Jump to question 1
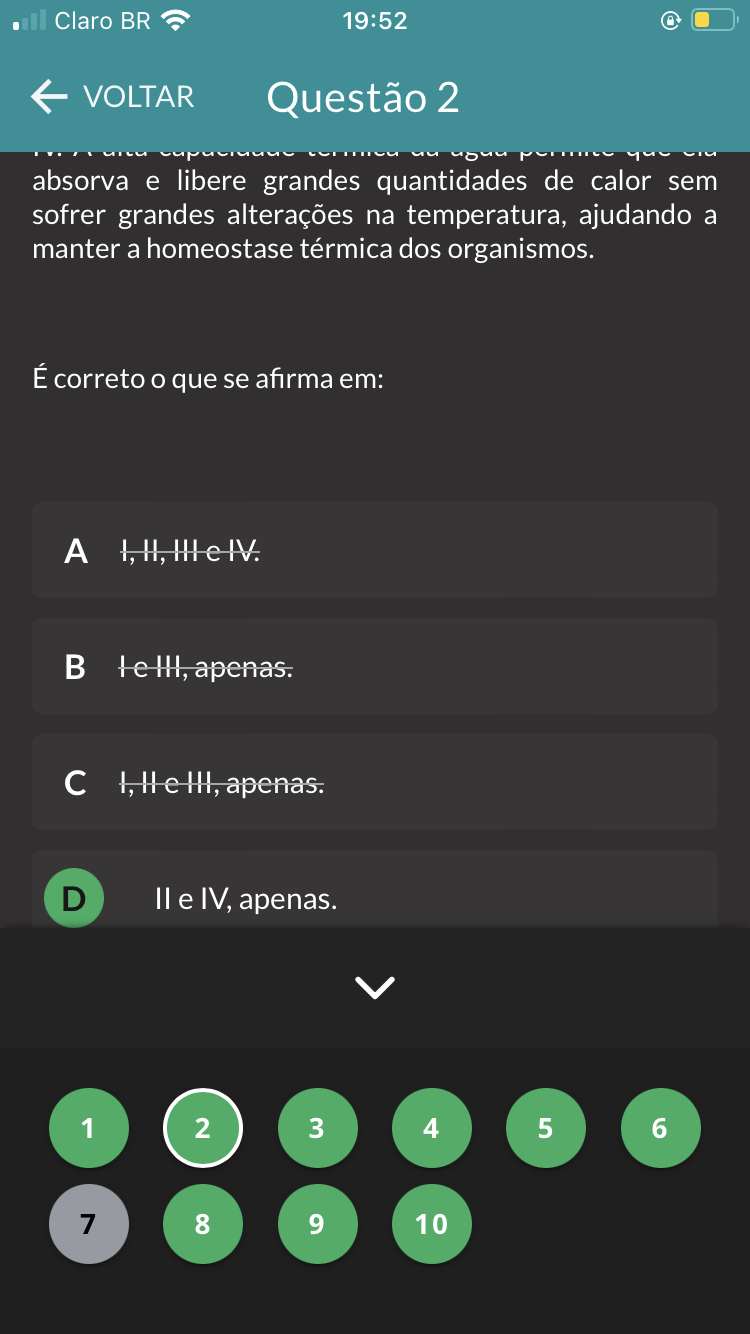Image resolution: width=750 pixels, height=1334 pixels. click(89, 1128)
